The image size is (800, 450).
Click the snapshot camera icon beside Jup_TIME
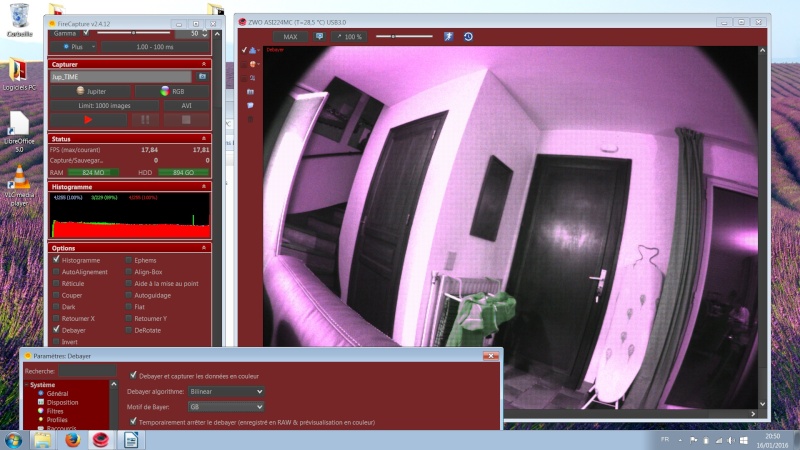tap(203, 77)
